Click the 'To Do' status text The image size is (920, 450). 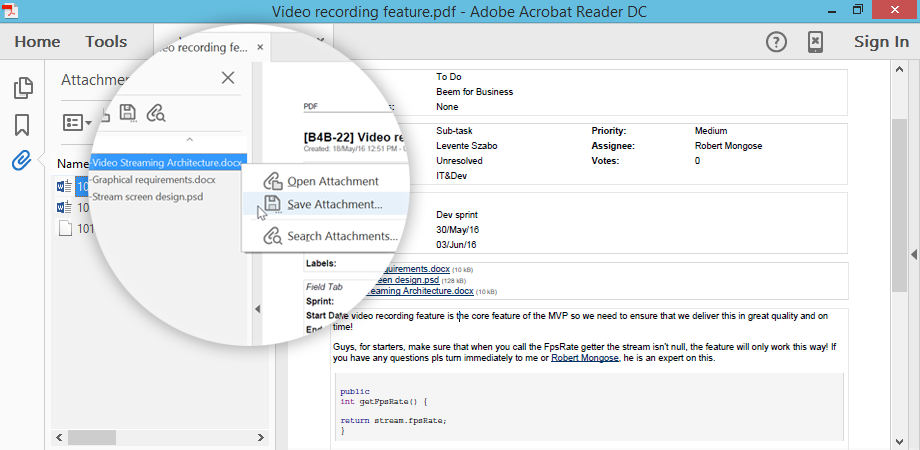point(449,77)
